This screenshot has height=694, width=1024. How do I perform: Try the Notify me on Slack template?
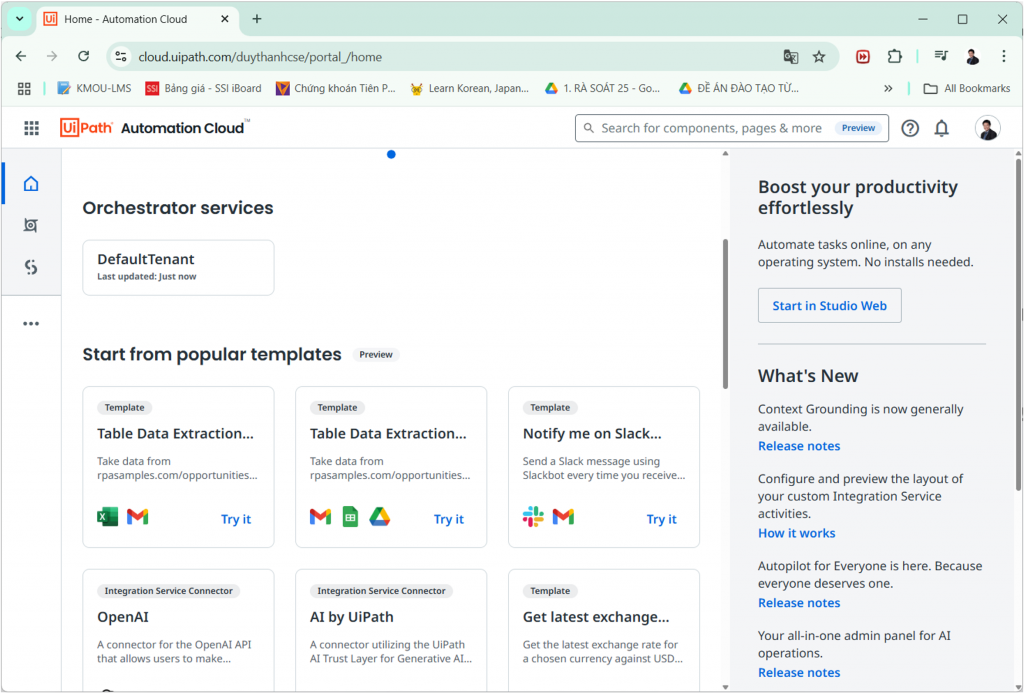662,519
